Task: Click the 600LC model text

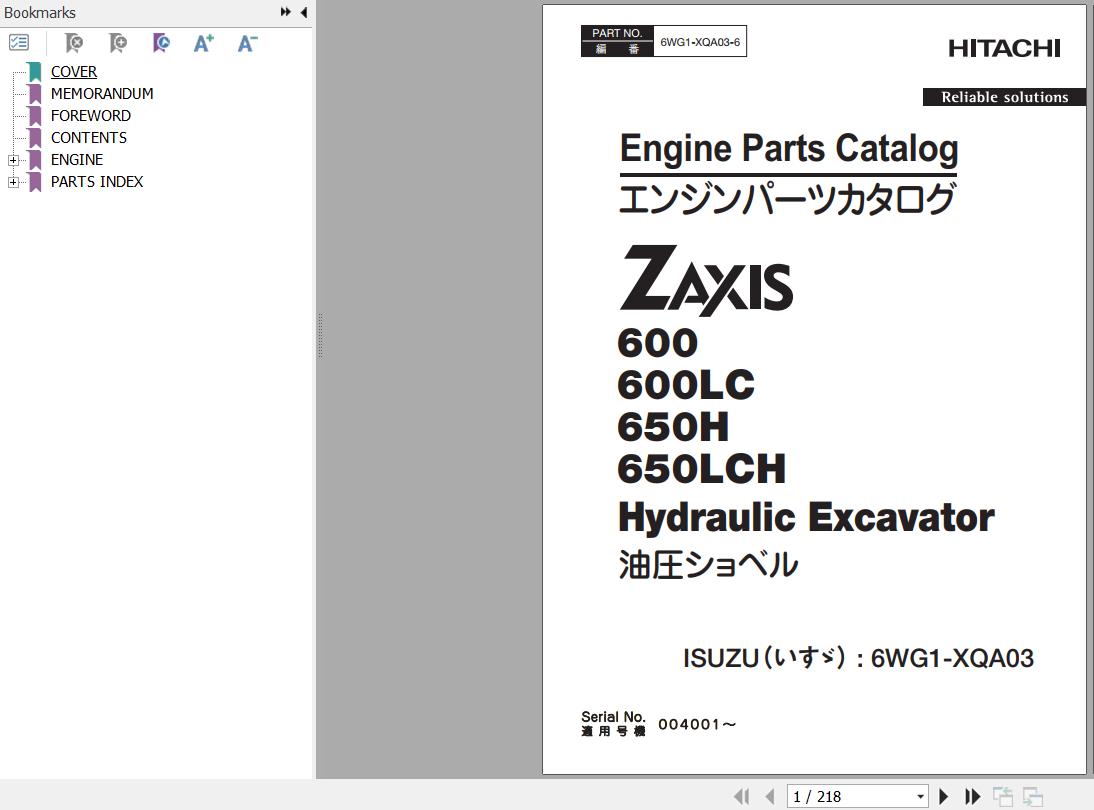Action: tap(686, 385)
